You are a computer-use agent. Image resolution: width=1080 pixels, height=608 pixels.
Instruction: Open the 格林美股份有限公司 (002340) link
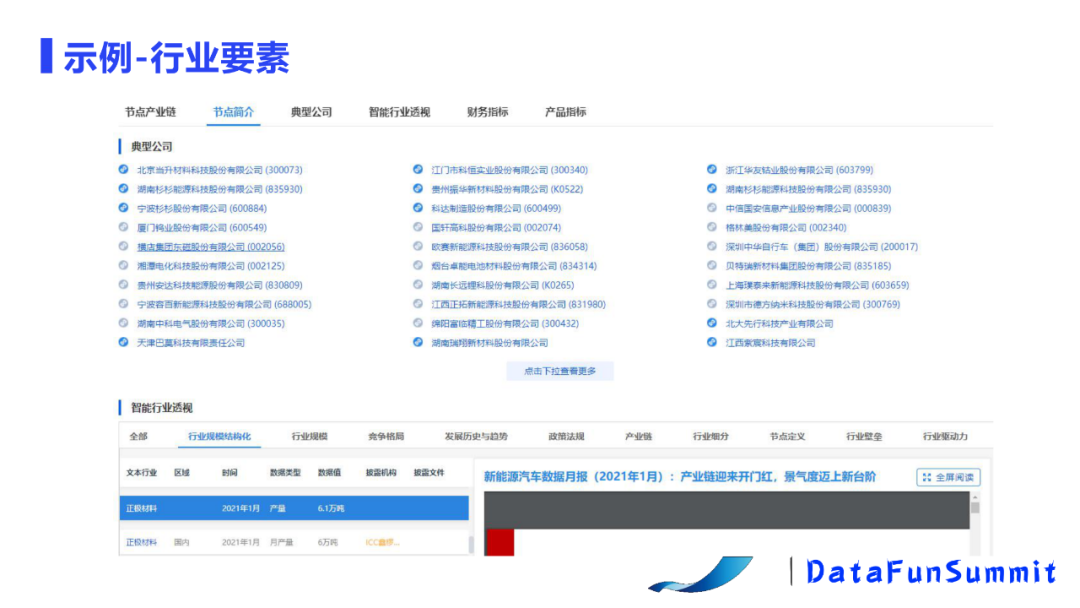click(x=786, y=227)
